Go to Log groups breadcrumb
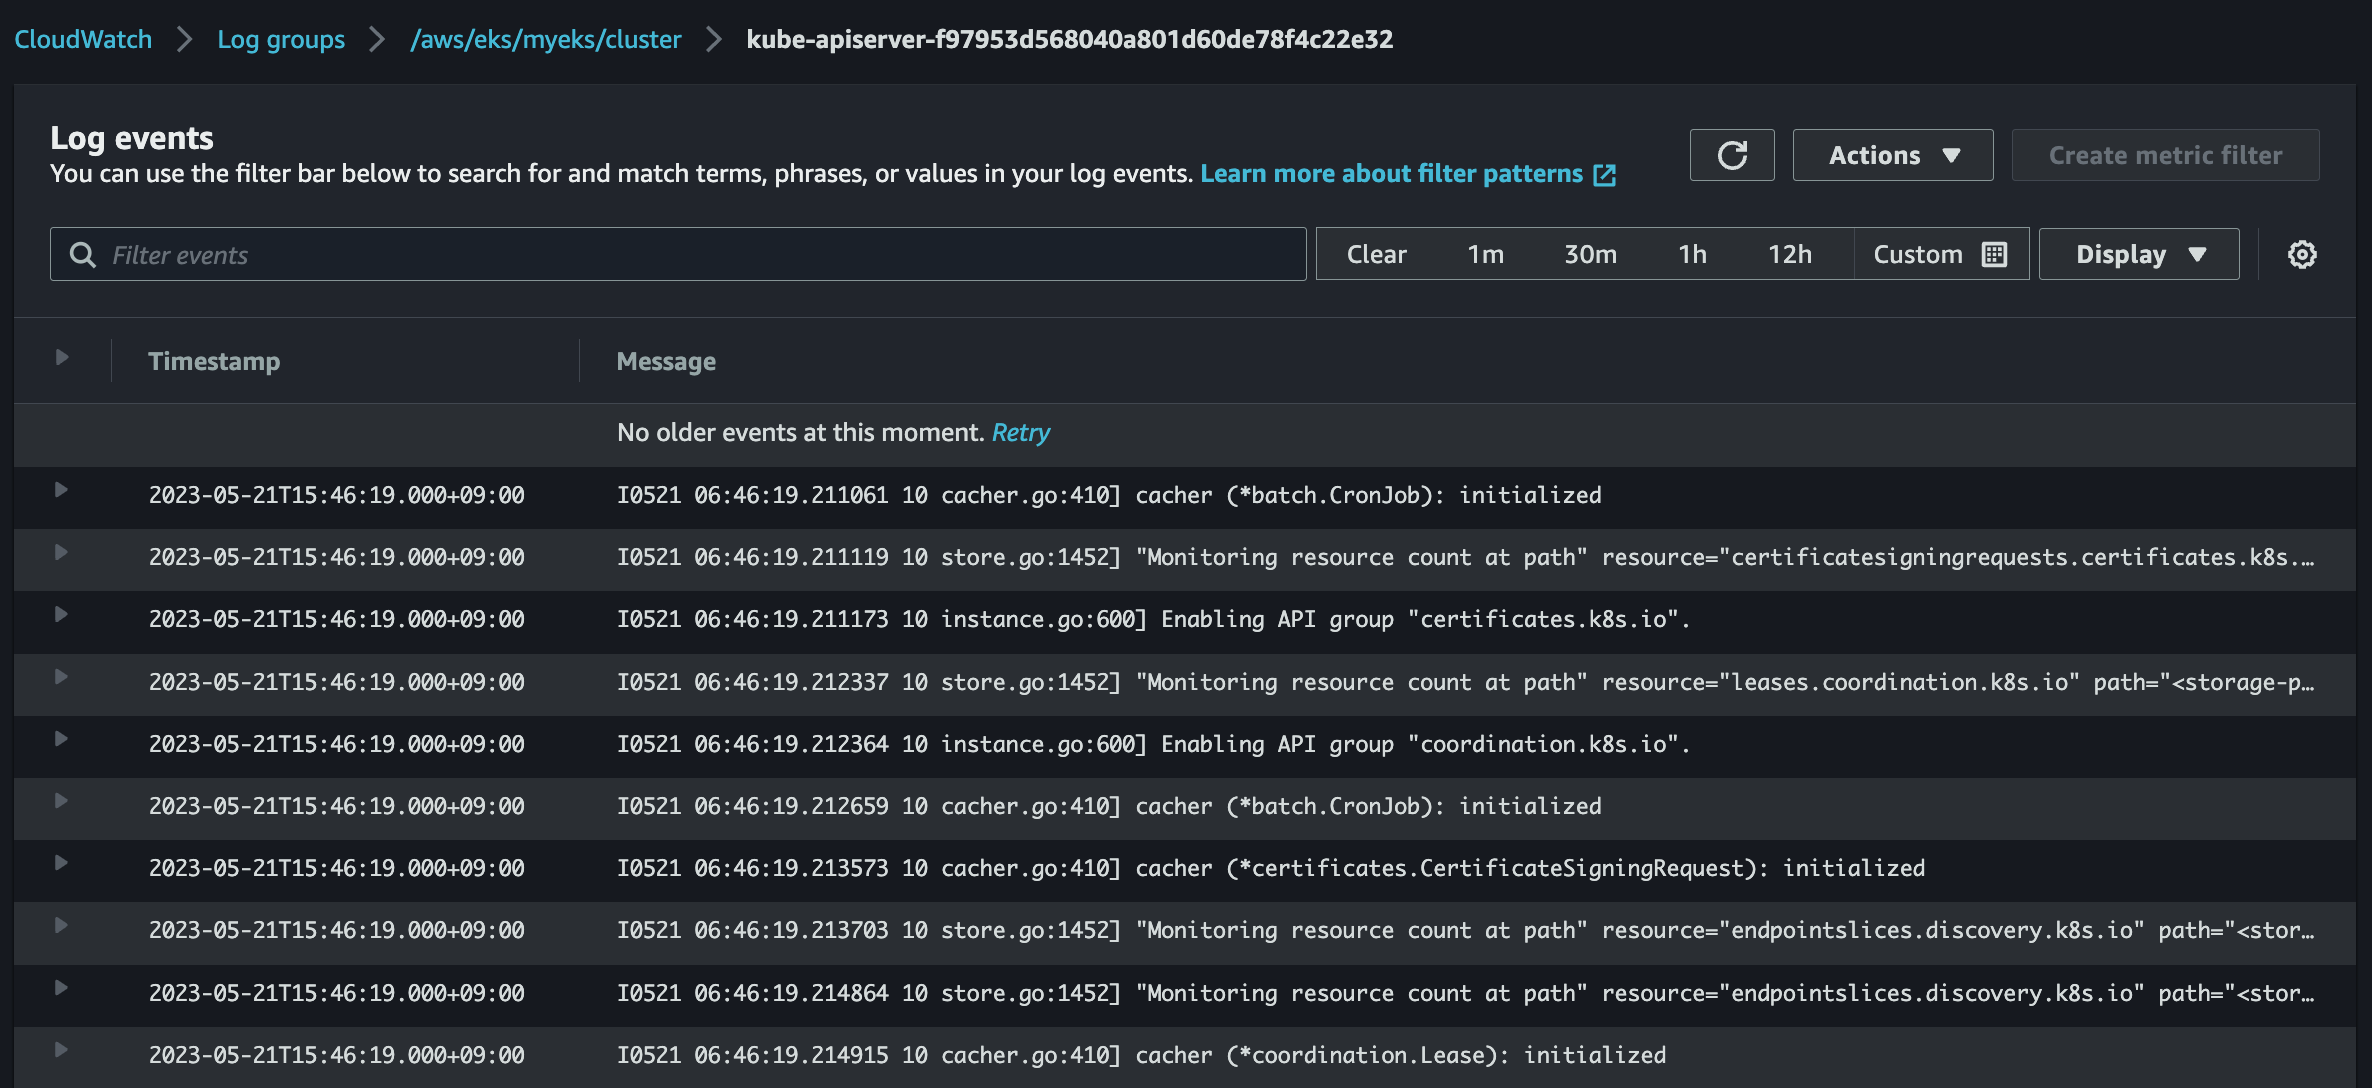2372x1088 pixels. coord(281,39)
